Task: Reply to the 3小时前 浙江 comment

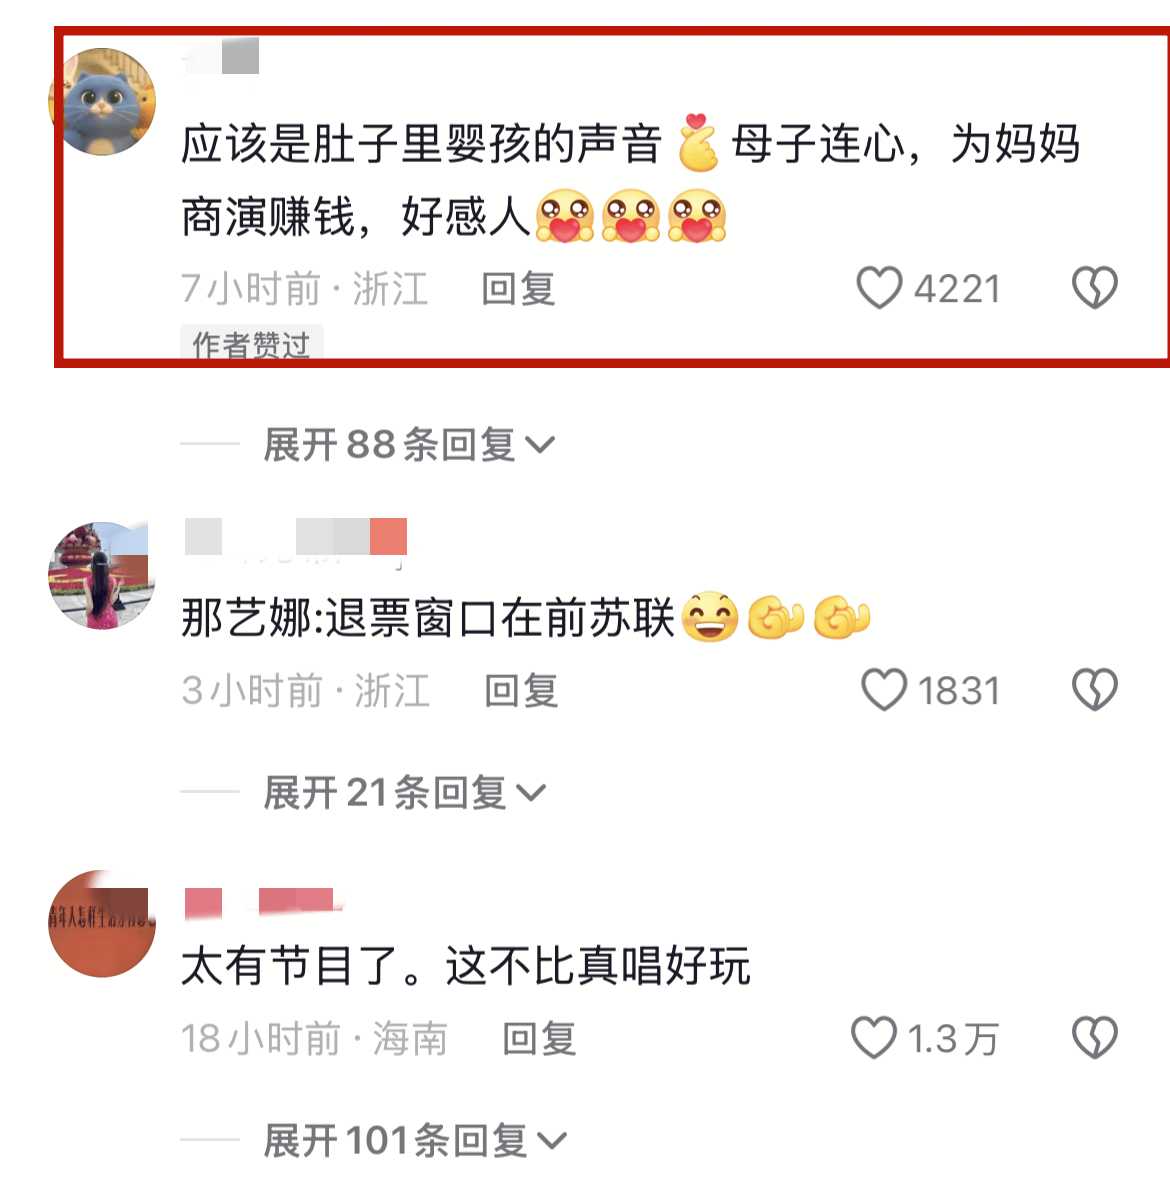Action: pyautogui.click(x=521, y=691)
